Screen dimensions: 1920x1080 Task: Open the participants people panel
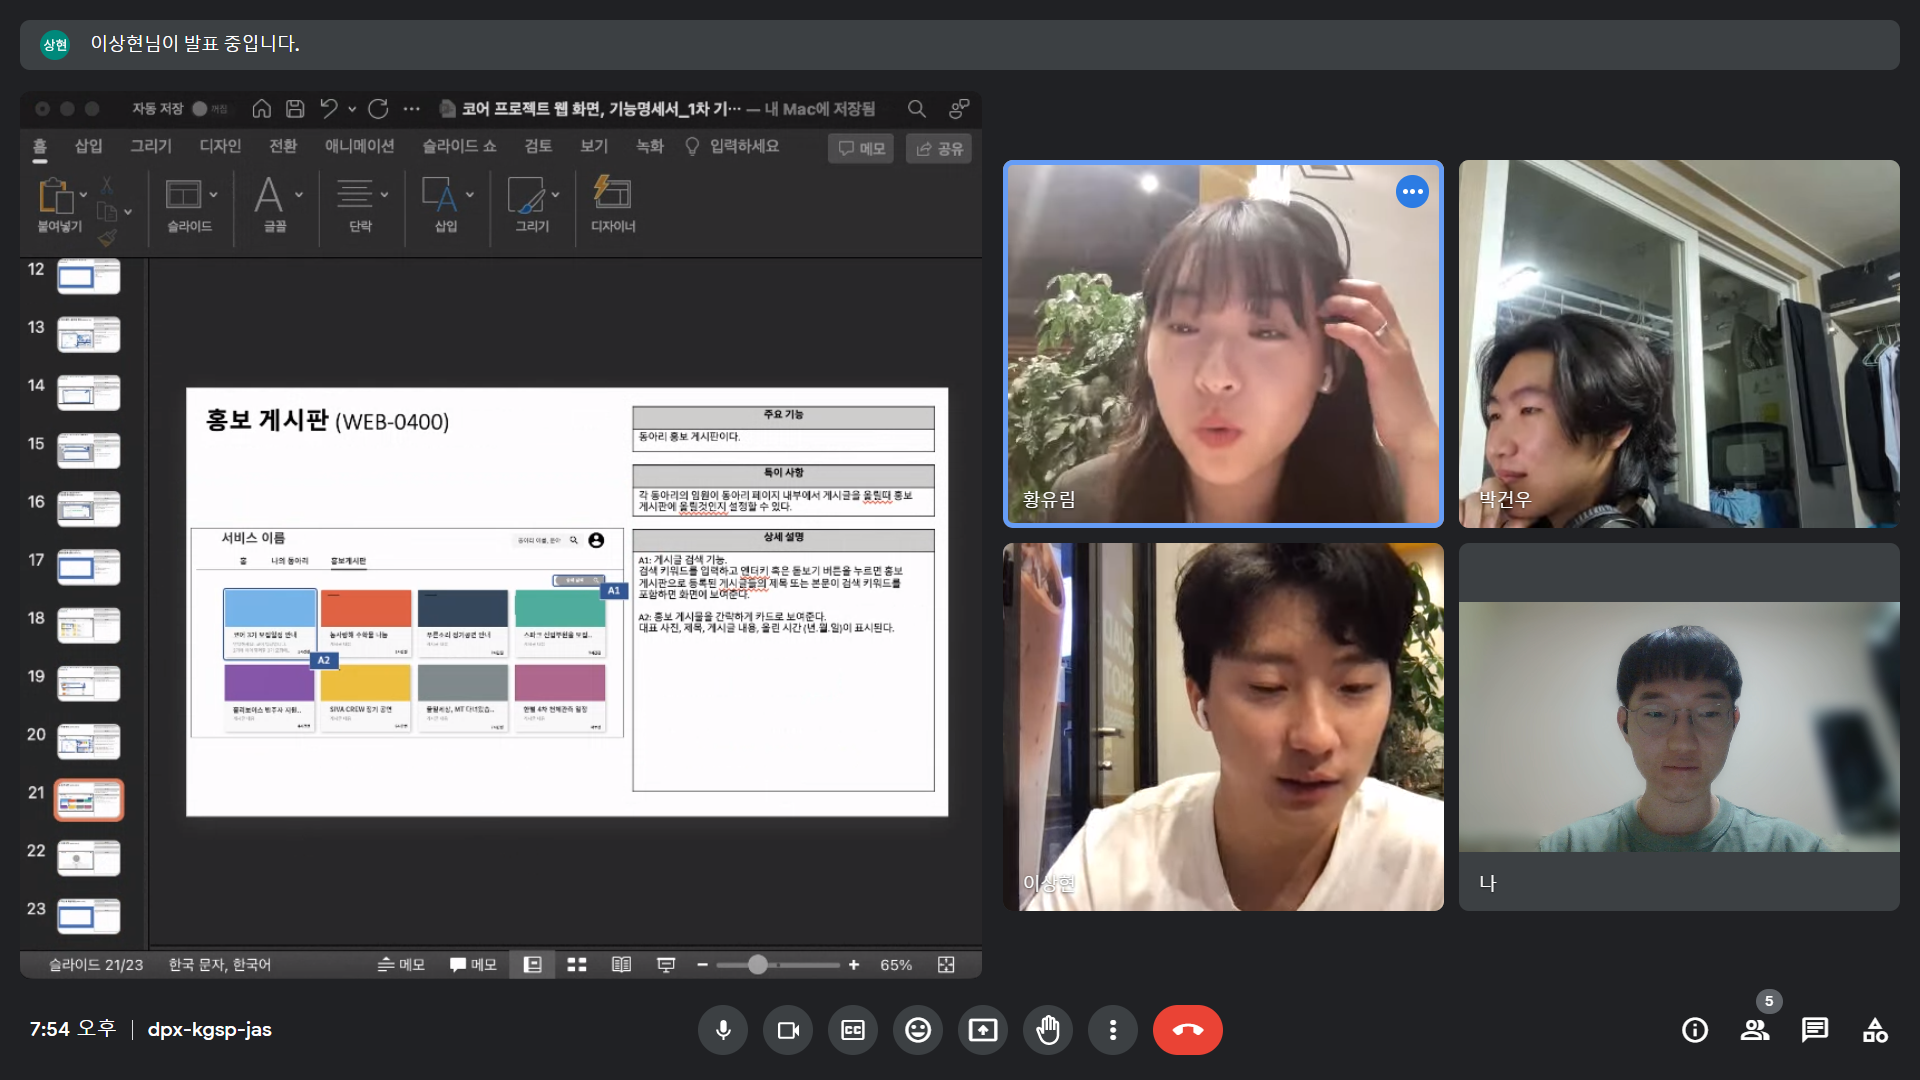[x=1754, y=1030]
